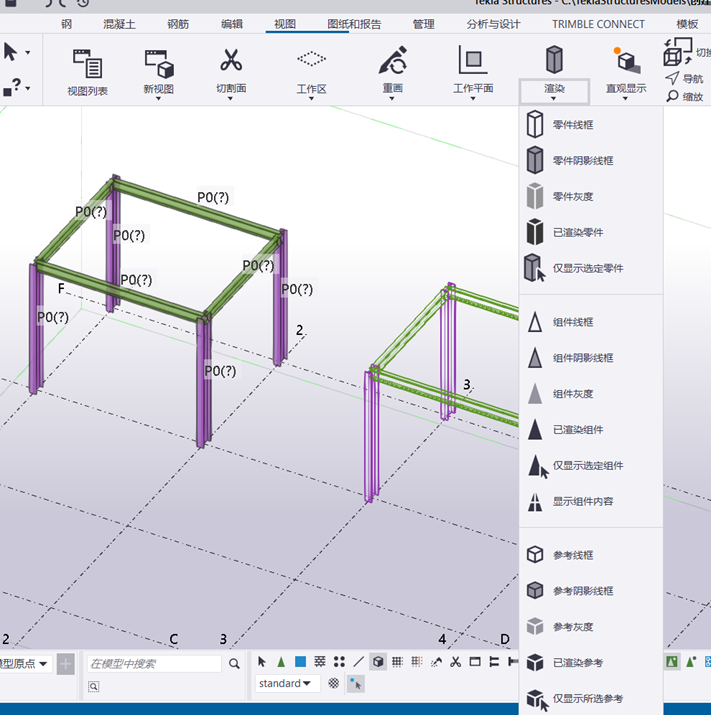Collapse the 渲染 rendering dropdown

tap(554, 91)
